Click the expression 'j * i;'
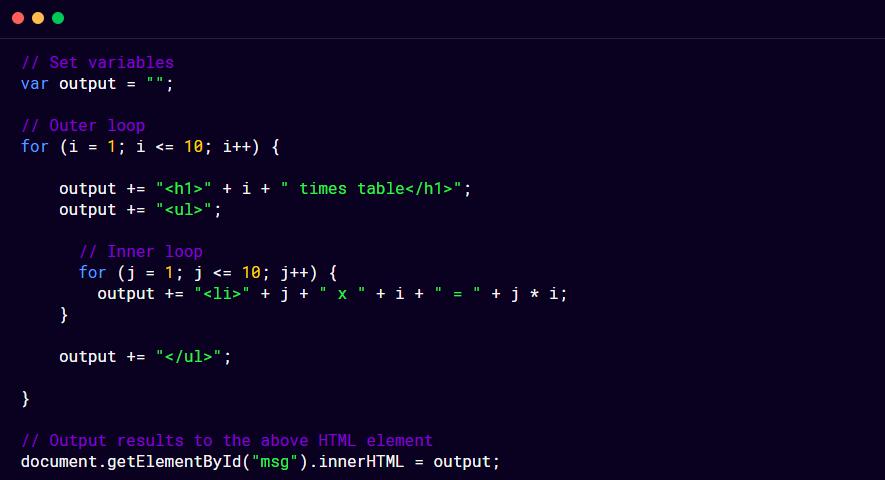This screenshot has width=885, height=480. 538,294
